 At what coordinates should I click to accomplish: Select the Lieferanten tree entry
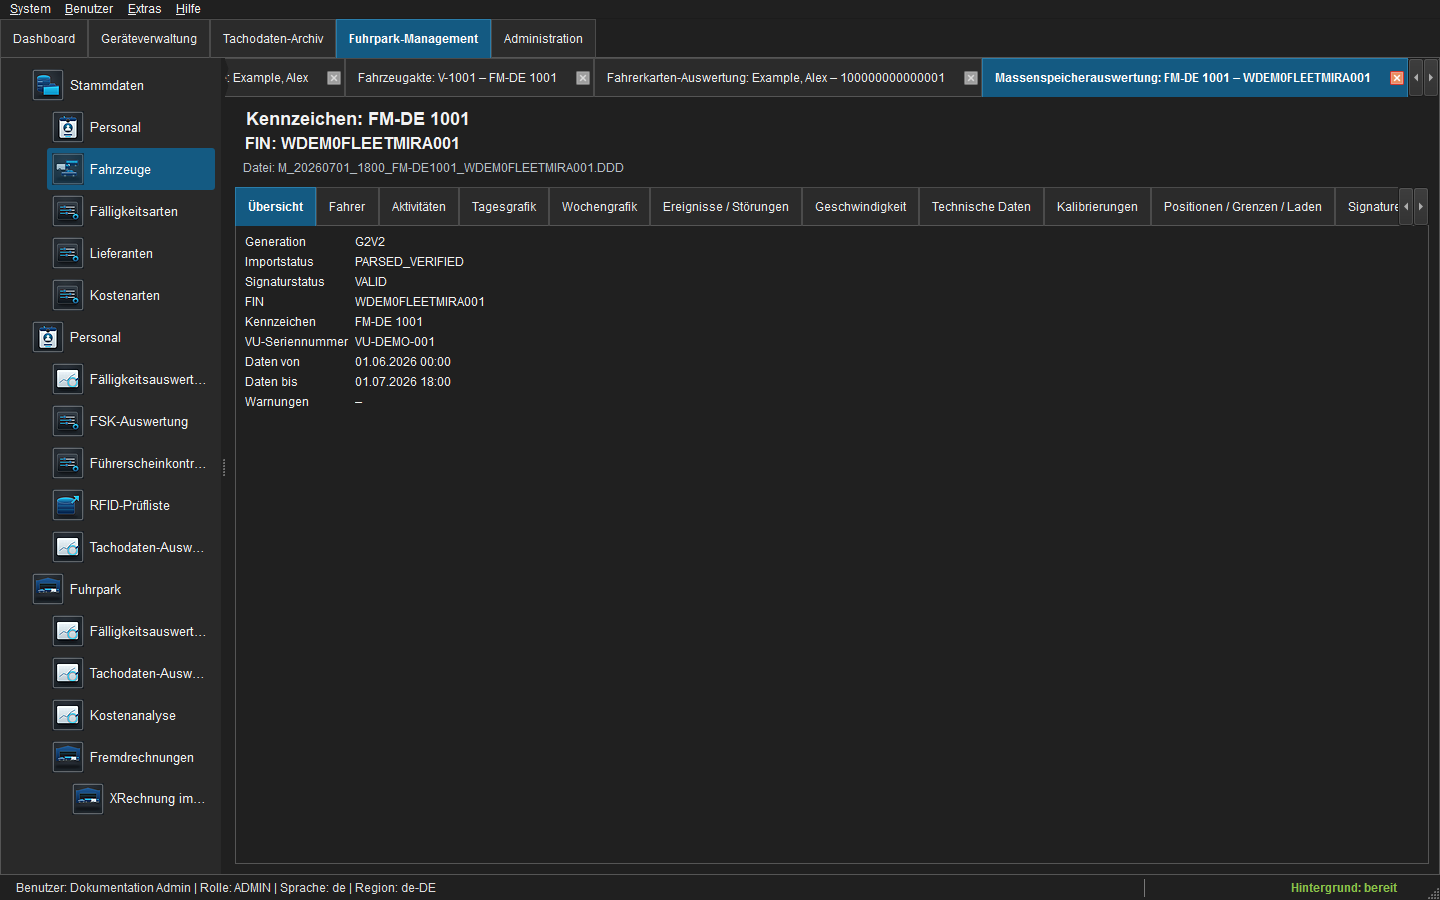pyautogui.click(x=121, y=253)
